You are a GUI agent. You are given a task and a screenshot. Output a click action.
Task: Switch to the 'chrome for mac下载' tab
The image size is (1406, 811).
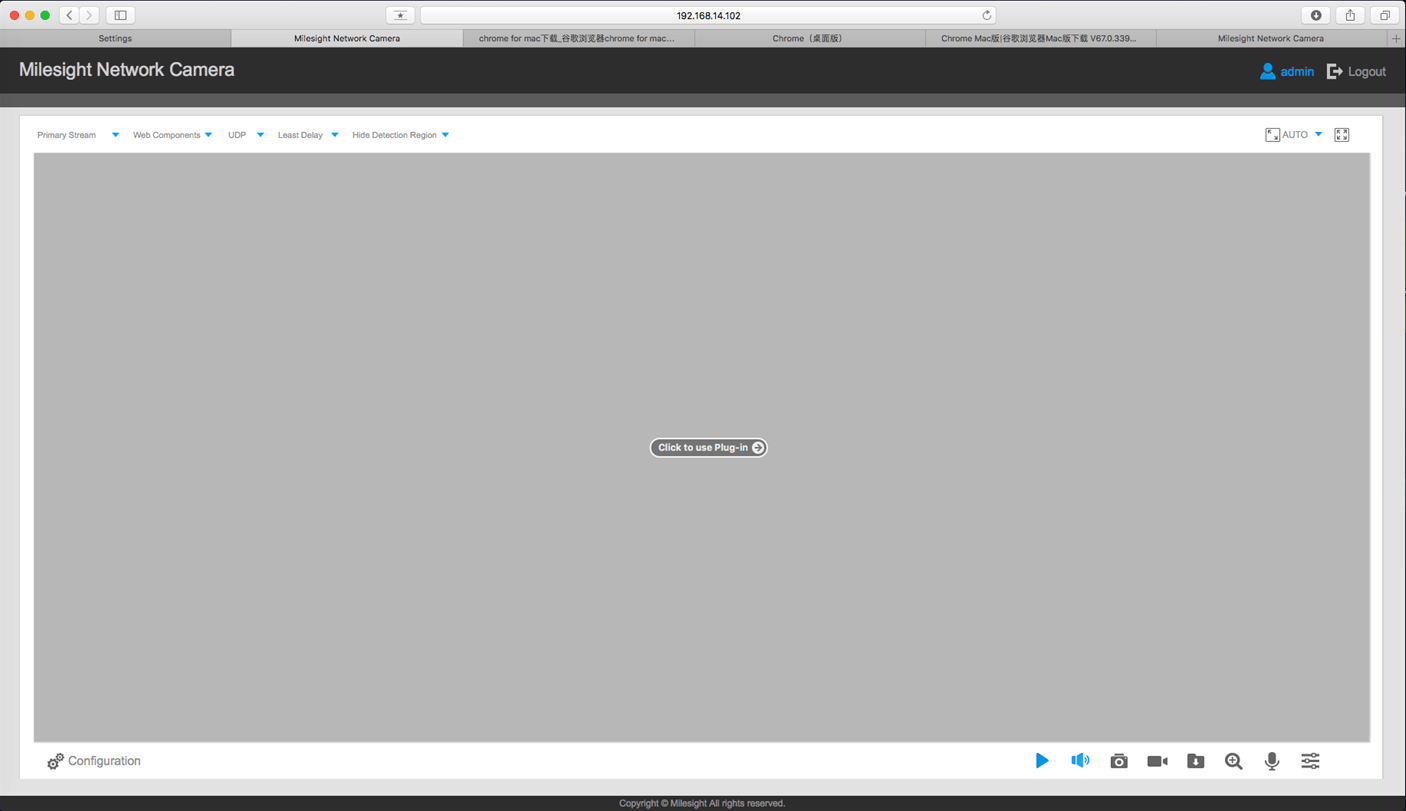[578, 38]
